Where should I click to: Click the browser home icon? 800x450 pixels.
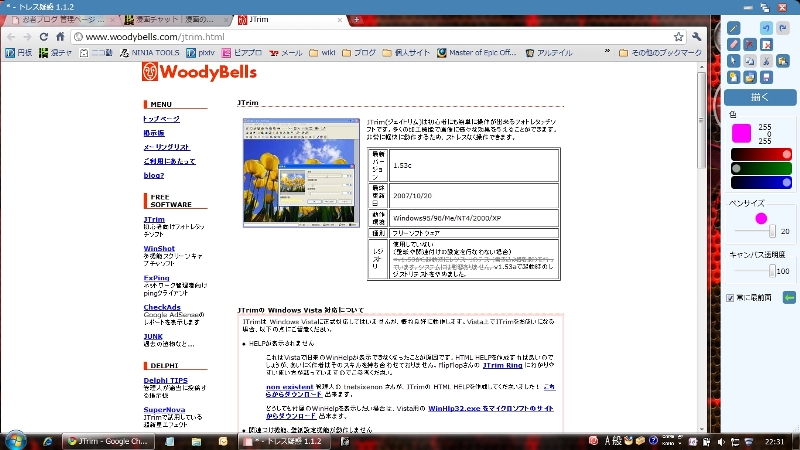coord(60,37)
